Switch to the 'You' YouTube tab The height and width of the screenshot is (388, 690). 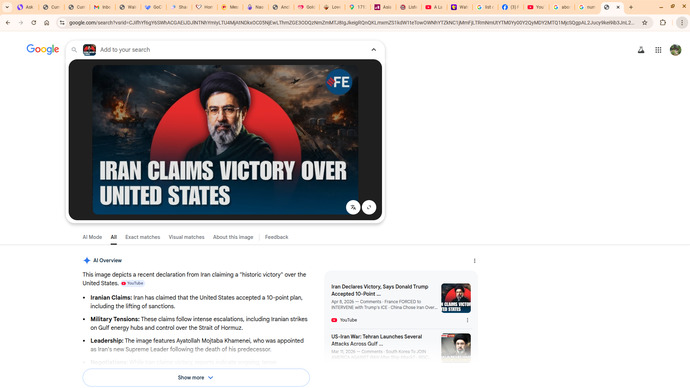pyautogui.click(x=536, y=7)
